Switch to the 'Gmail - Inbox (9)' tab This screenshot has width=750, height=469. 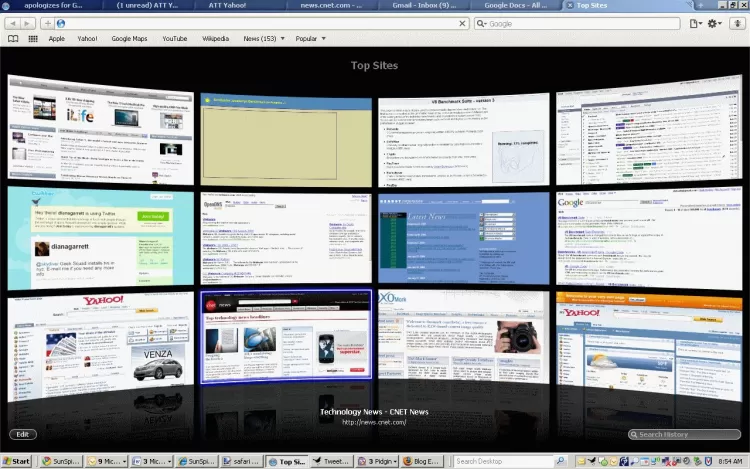pos(424,5)
